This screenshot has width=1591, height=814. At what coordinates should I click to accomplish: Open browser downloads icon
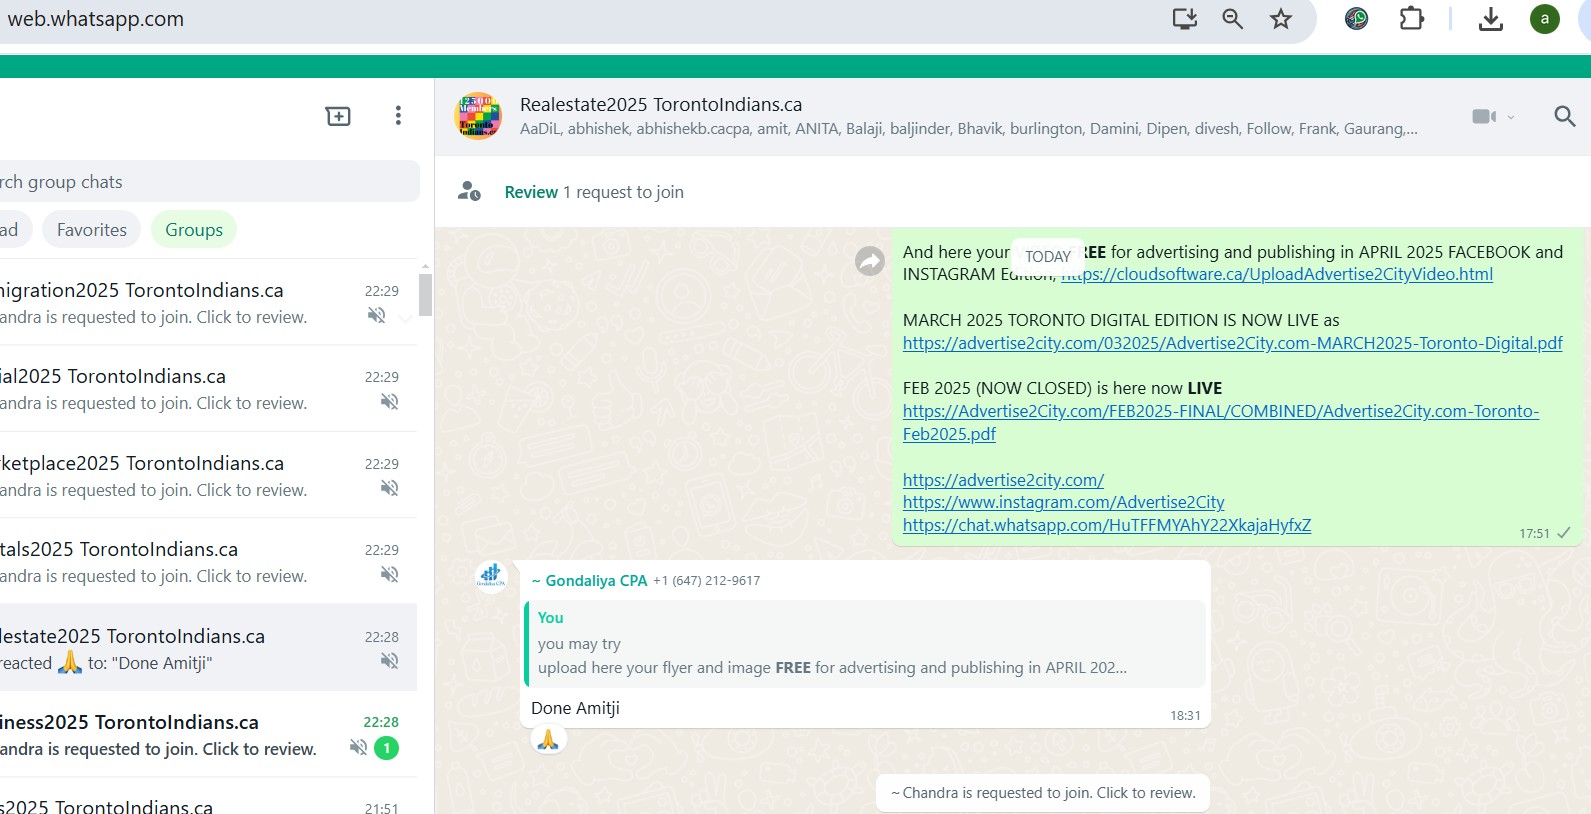coord(1490,19)
